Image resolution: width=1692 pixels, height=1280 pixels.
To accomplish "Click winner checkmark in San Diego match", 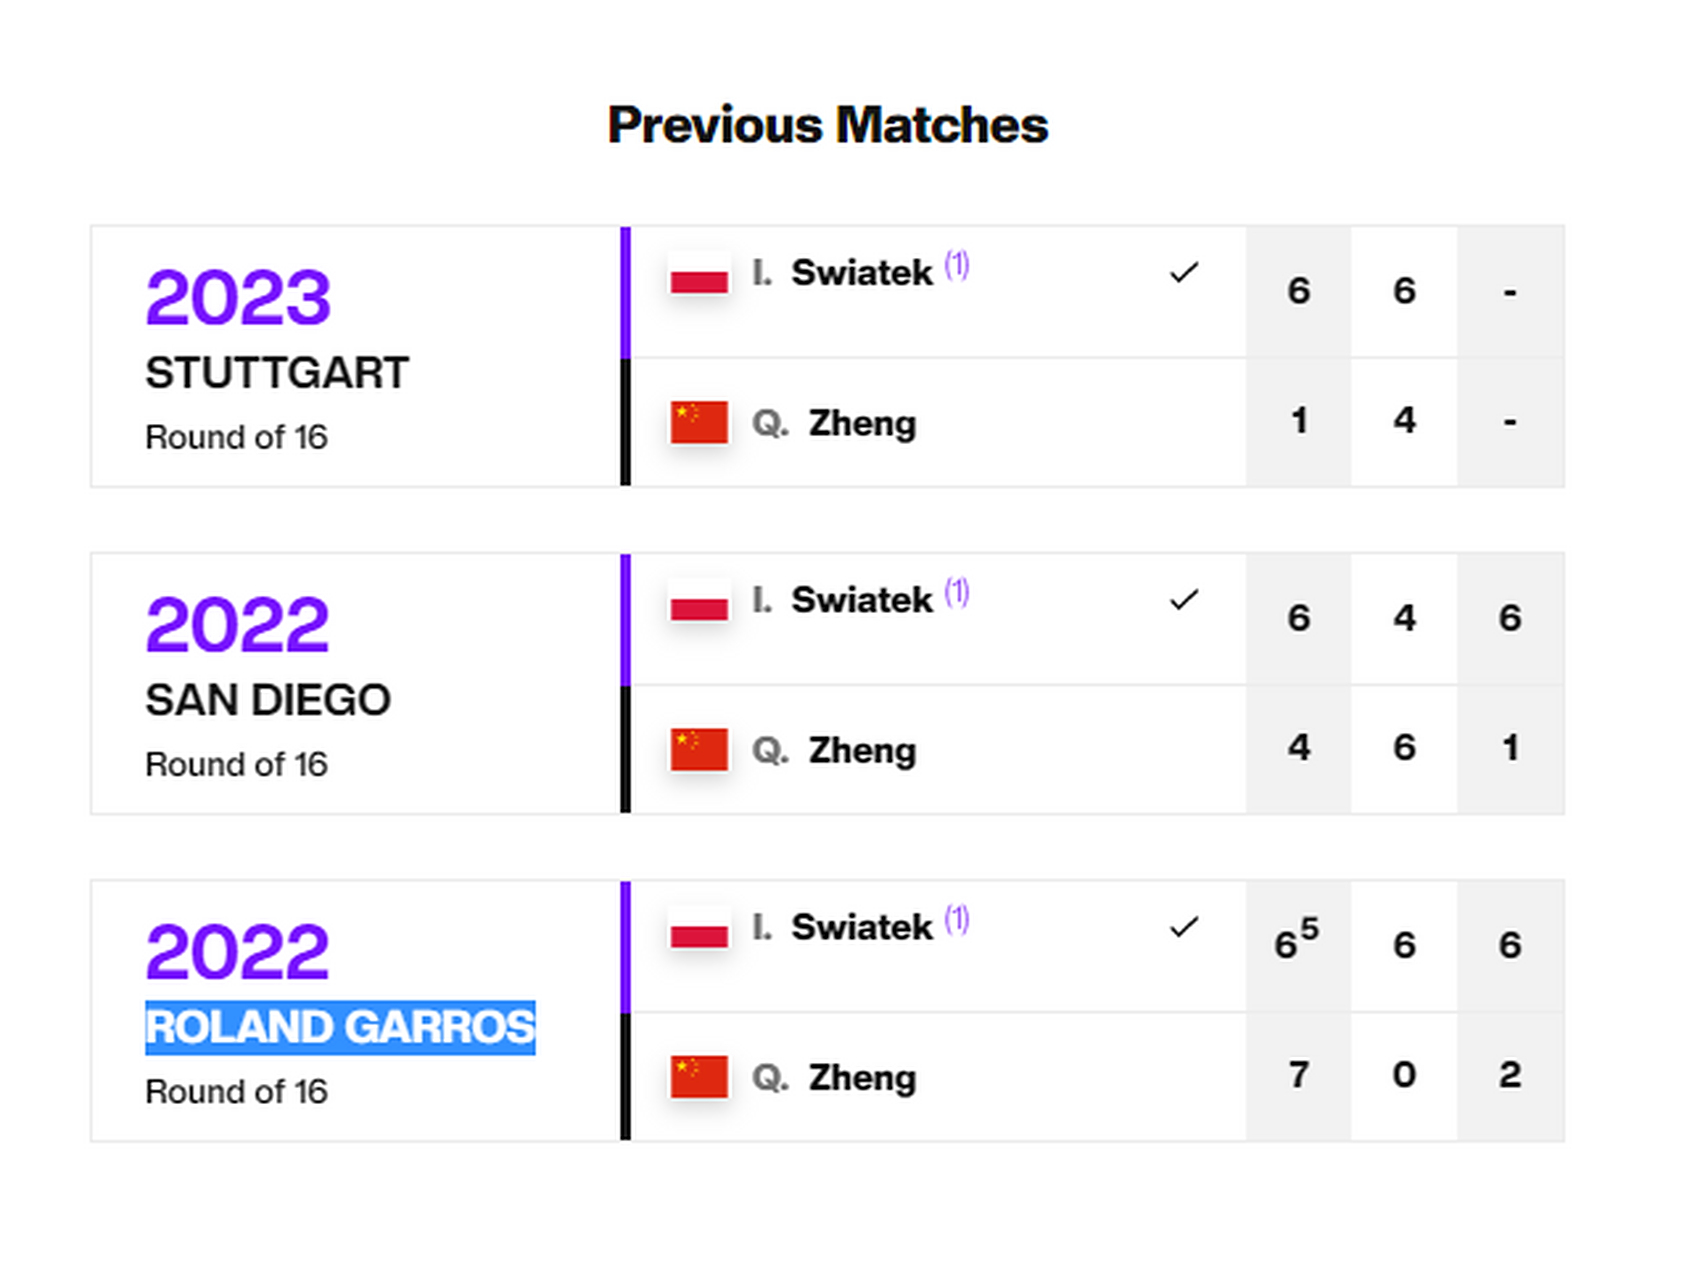I will (x=1184, y=599).
